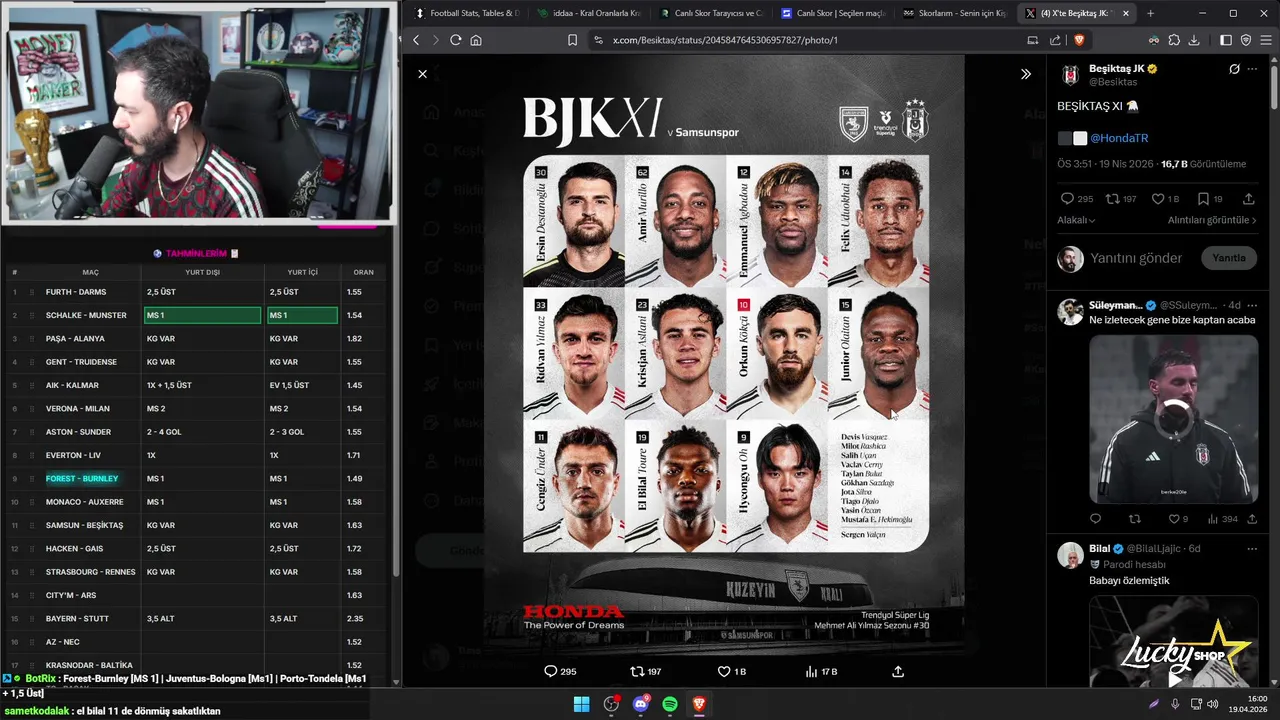
Task: Click the reply count icon in side panel
Action: [x=1067, y=199]
